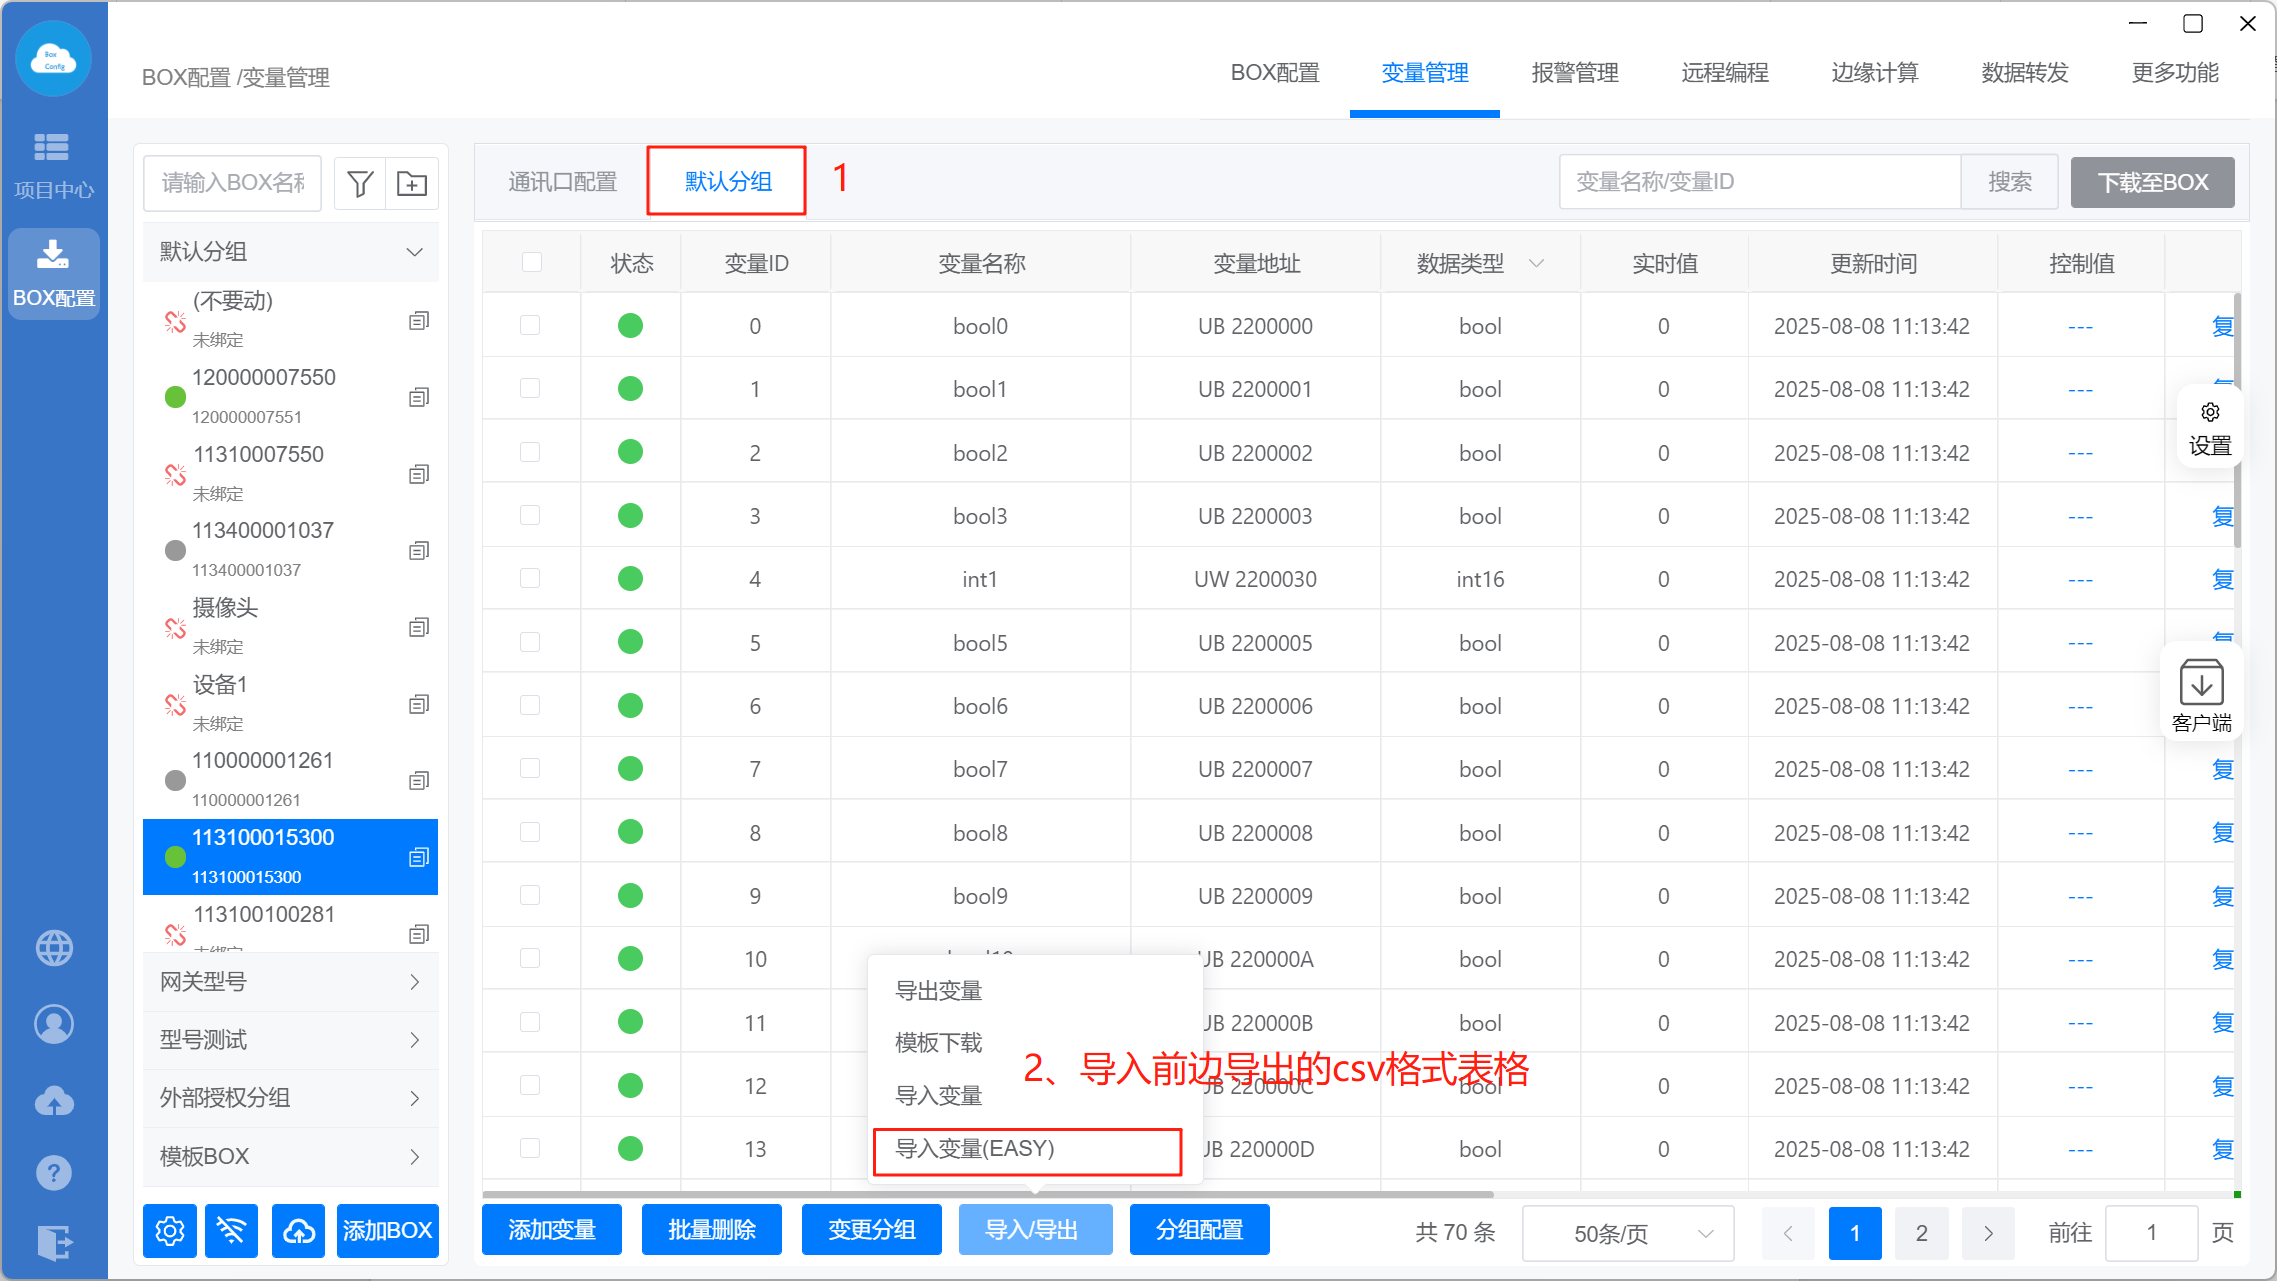Click the new group folder icon
This screenshot has width=2277, height=1281.
(x=412, y=183)
